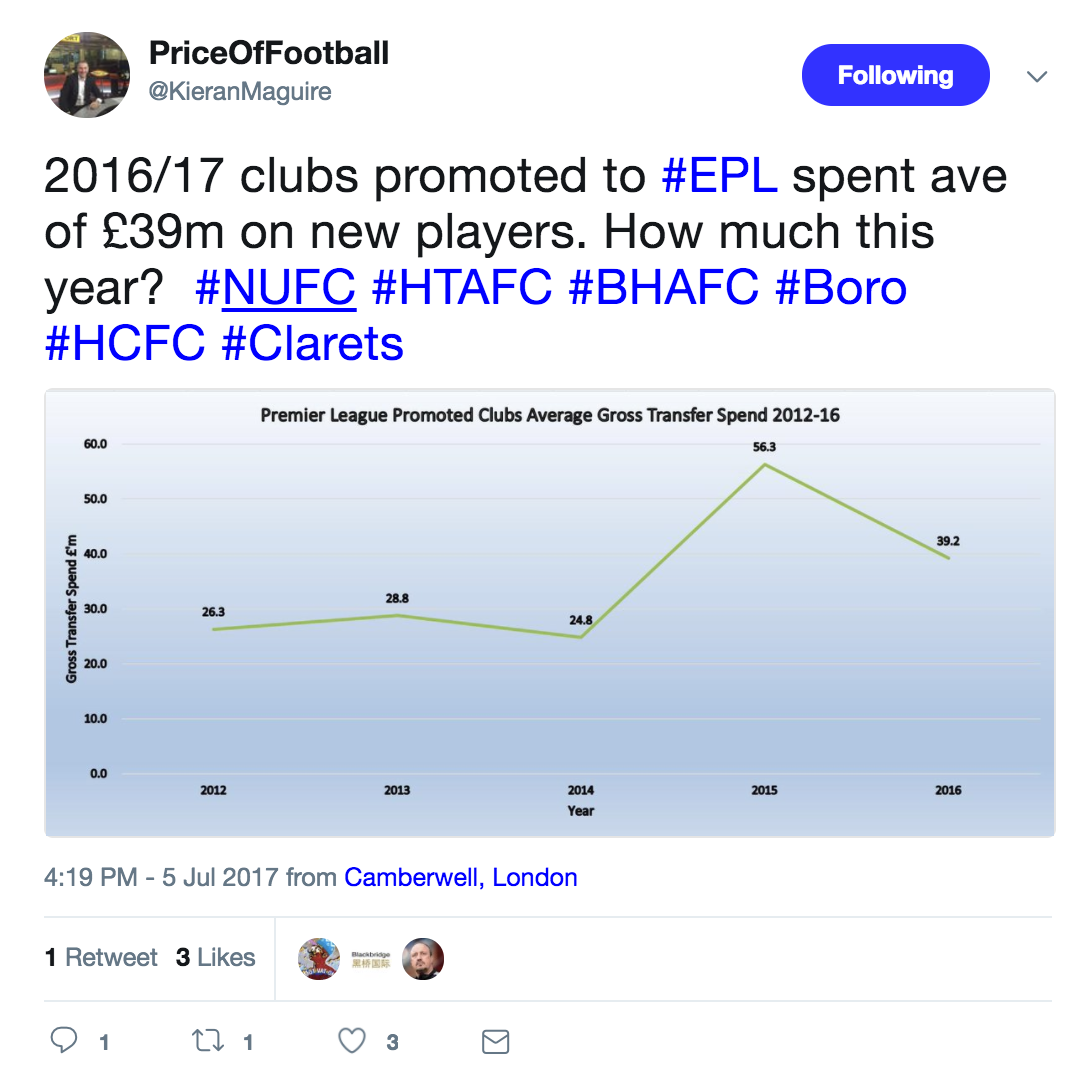Like the tweet with the heart icon
The height and width of the screenshot is (1090, 1086).
coord(352,1041)
